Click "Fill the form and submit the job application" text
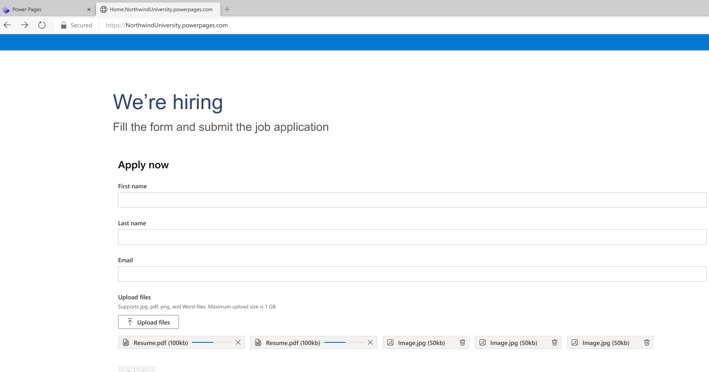 click(221, 127)
